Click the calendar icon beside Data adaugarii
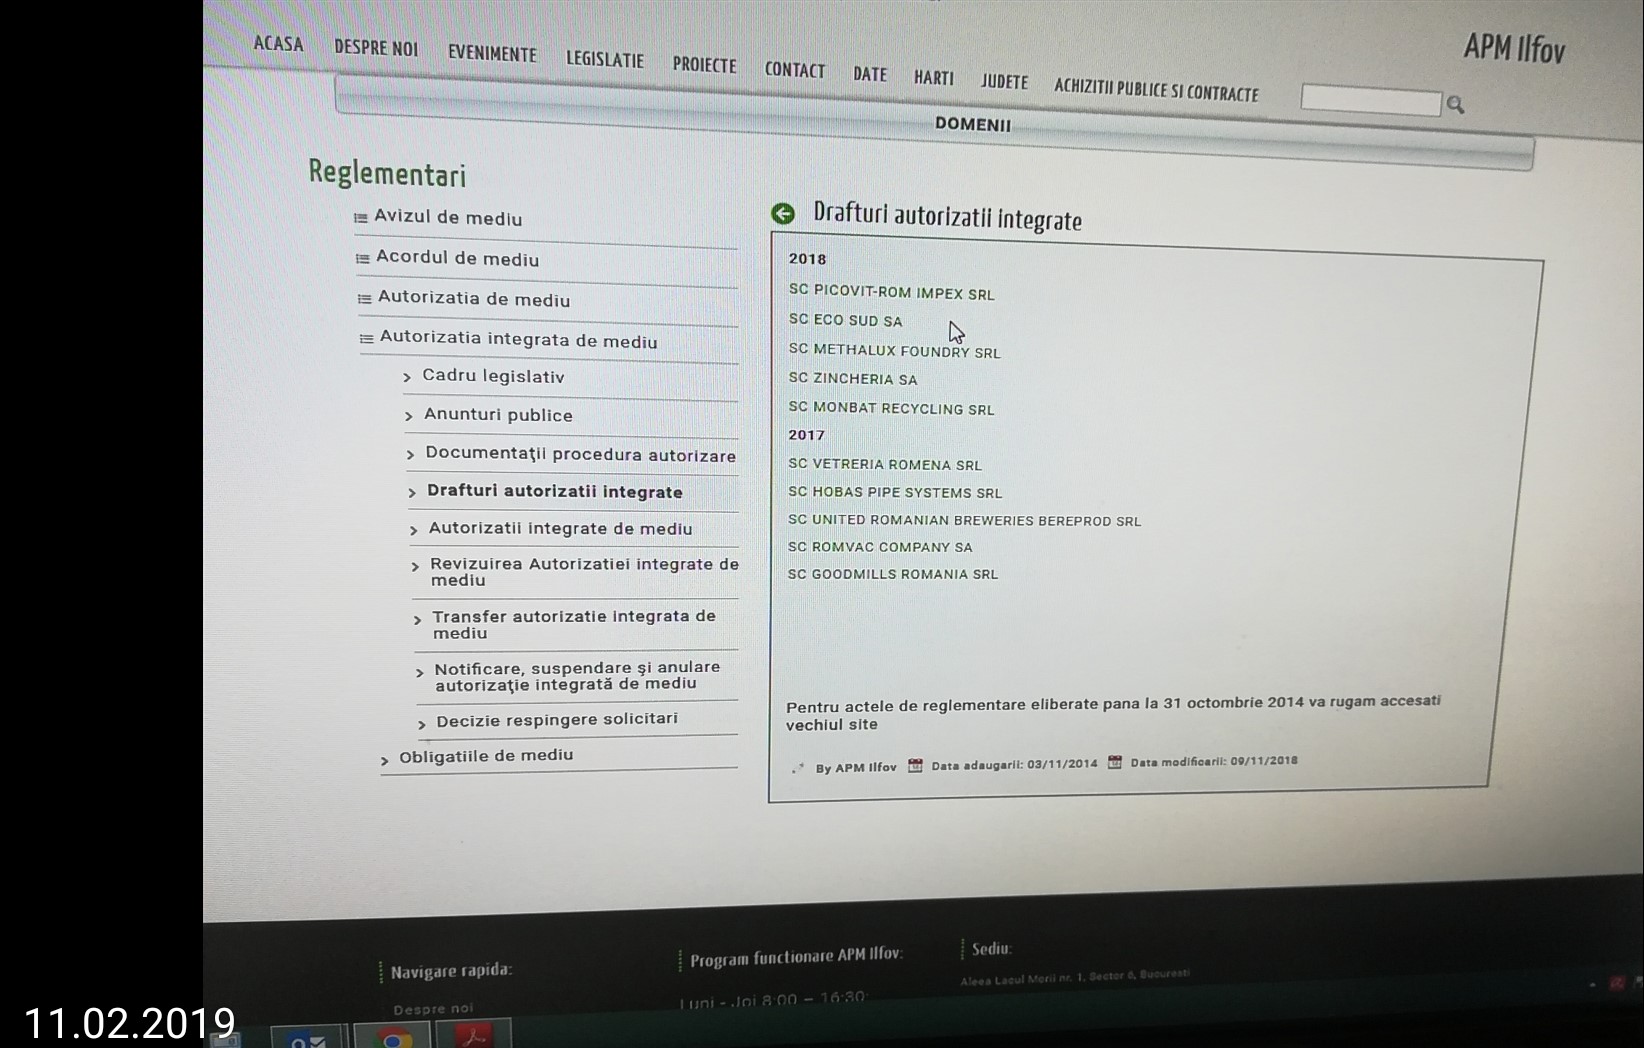1644x1048 pixels. (915, 766)
